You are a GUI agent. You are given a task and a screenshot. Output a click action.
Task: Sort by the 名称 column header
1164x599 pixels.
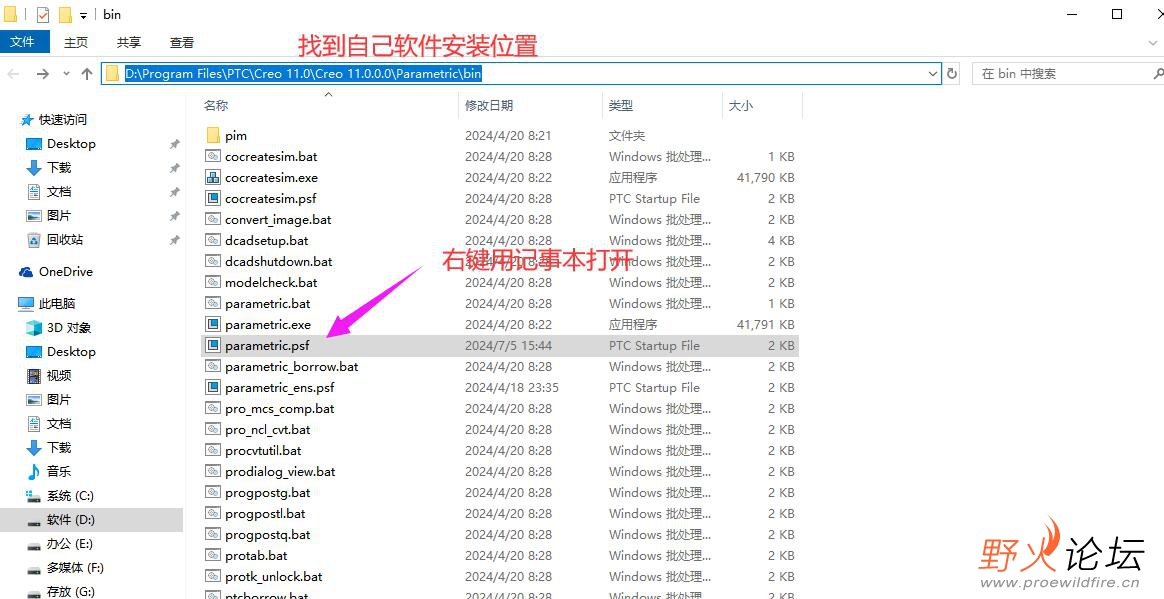tap(216, 105)
